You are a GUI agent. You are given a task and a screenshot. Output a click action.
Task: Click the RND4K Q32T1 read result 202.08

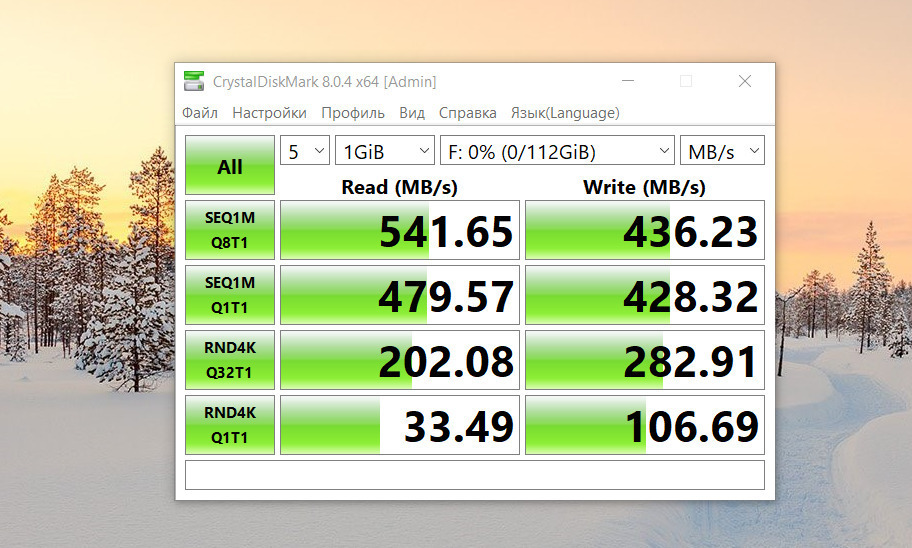(x=400, y=360)
